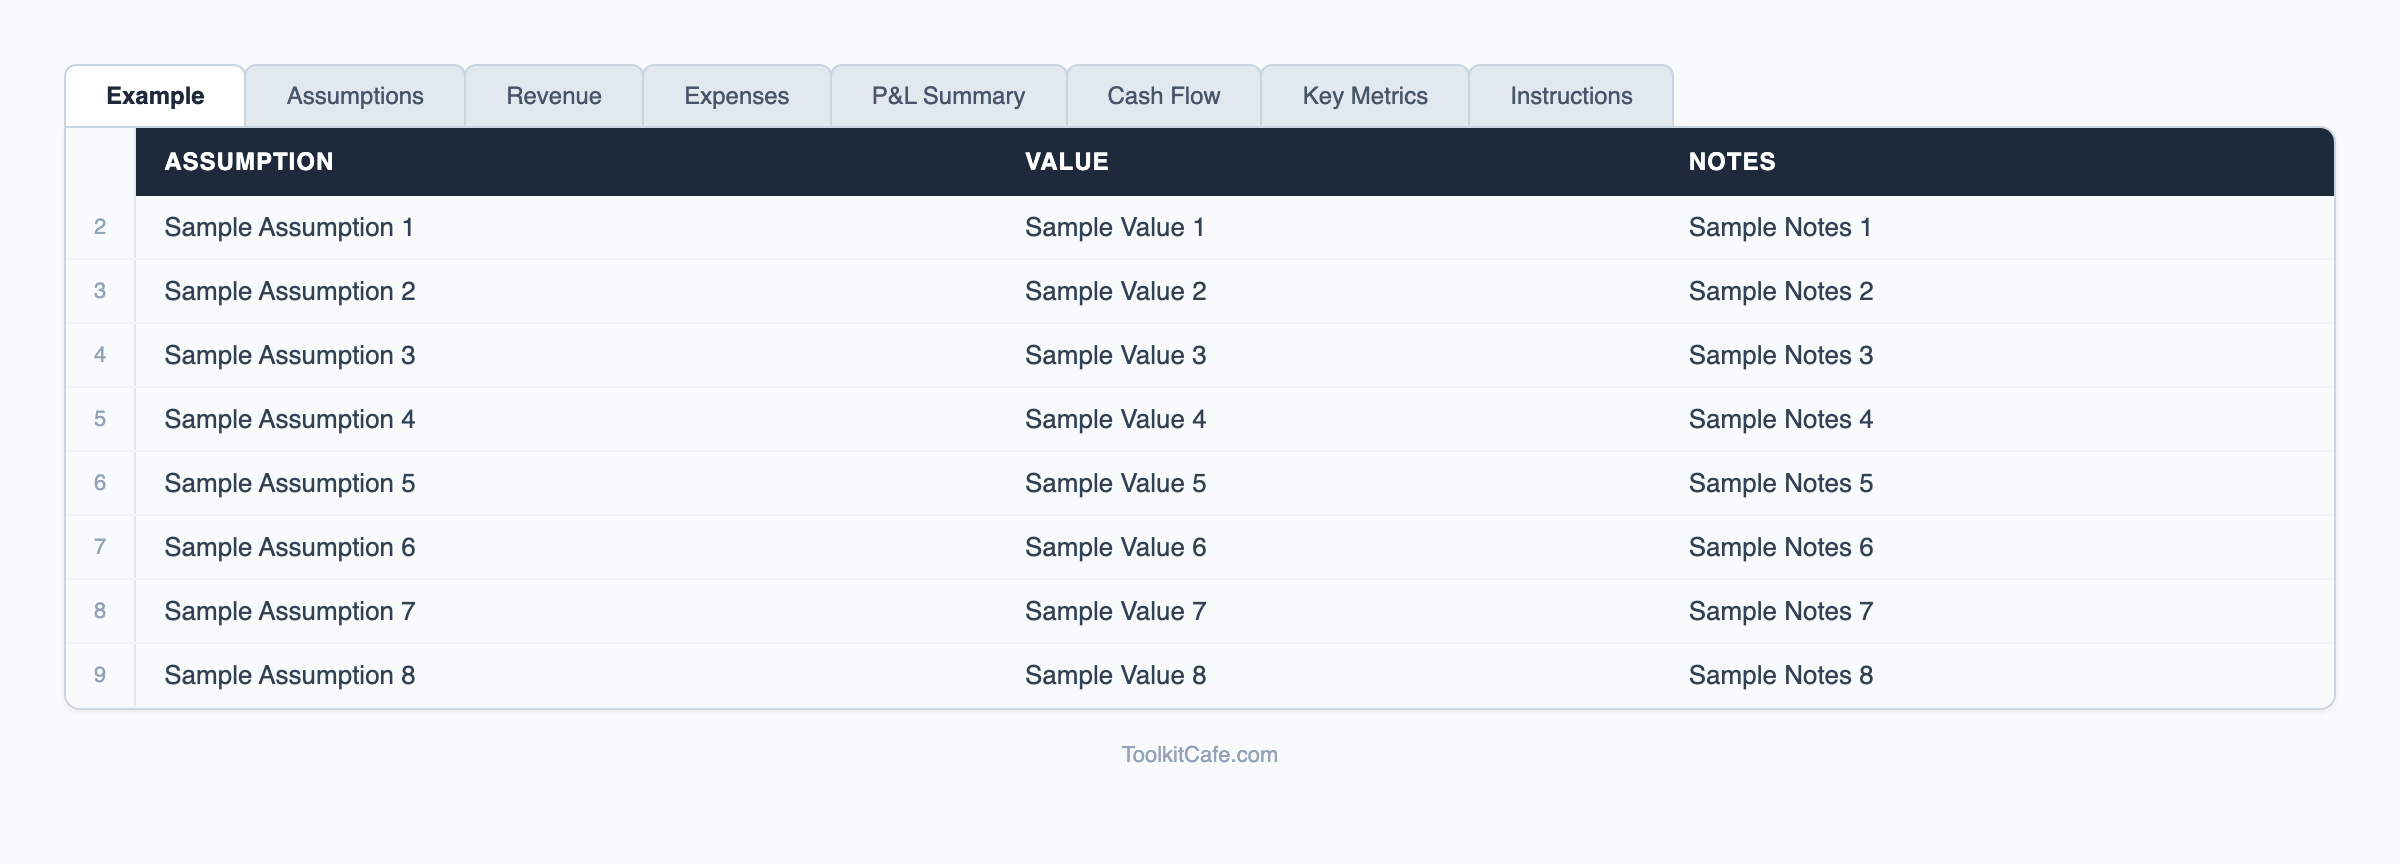Select row number 9 header
Viewport: 2400px width, 864px height.
point(100,676)
